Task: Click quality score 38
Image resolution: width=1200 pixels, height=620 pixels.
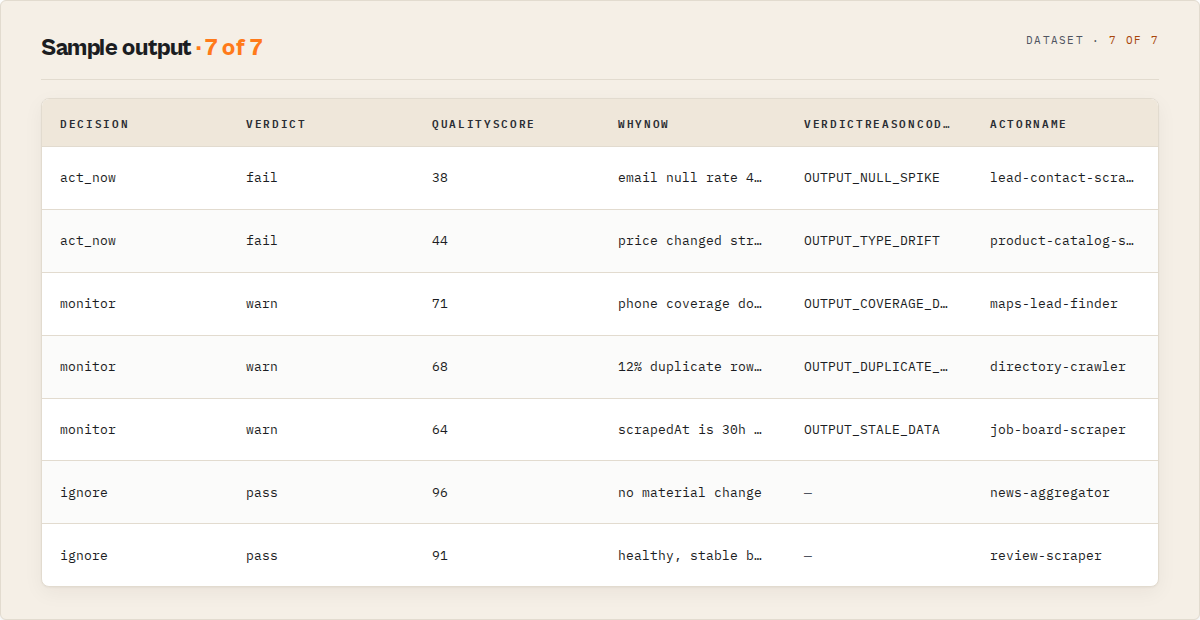Action: [x=440, y=178]
